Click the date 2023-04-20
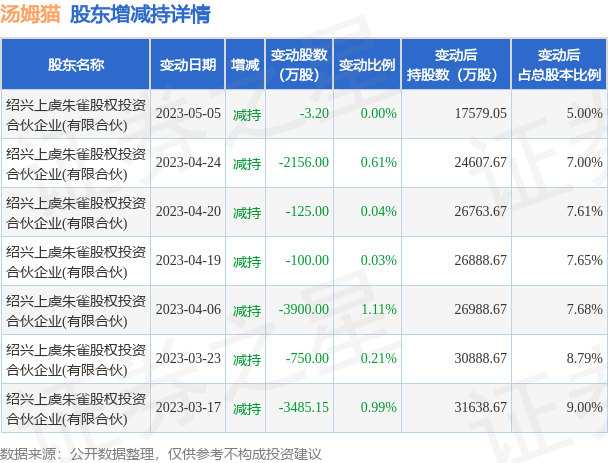The width and height of the screenshot is (608, 463). pyautogui.click(x=188, y=212)
